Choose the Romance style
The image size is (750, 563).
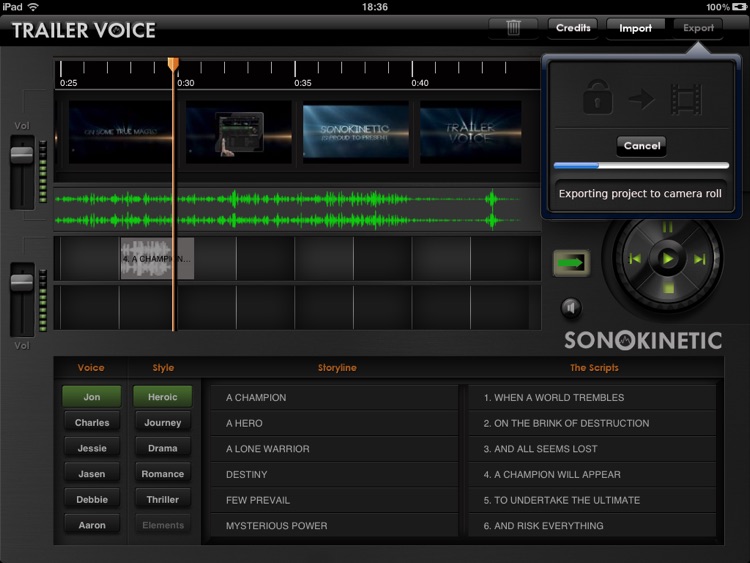tap(162, 474)
